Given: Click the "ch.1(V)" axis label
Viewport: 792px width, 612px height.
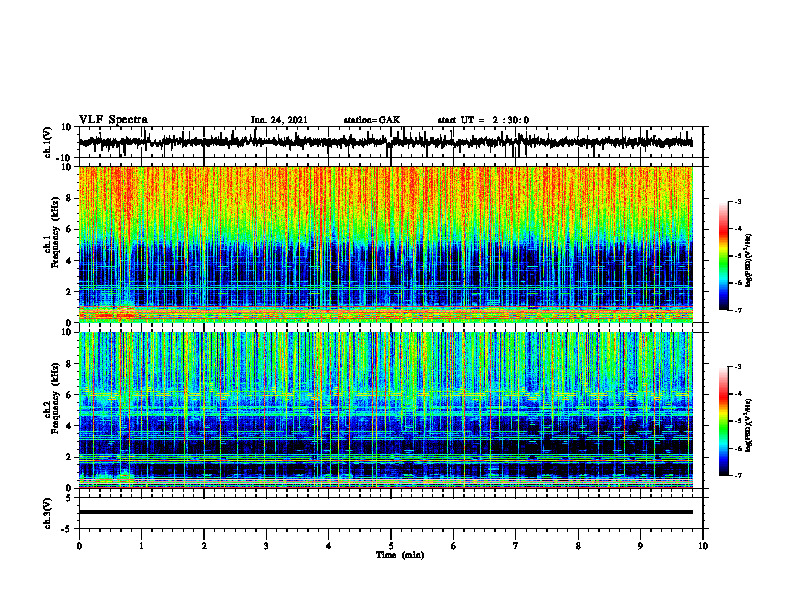Looking at the screenshot, I should [48, 142].
